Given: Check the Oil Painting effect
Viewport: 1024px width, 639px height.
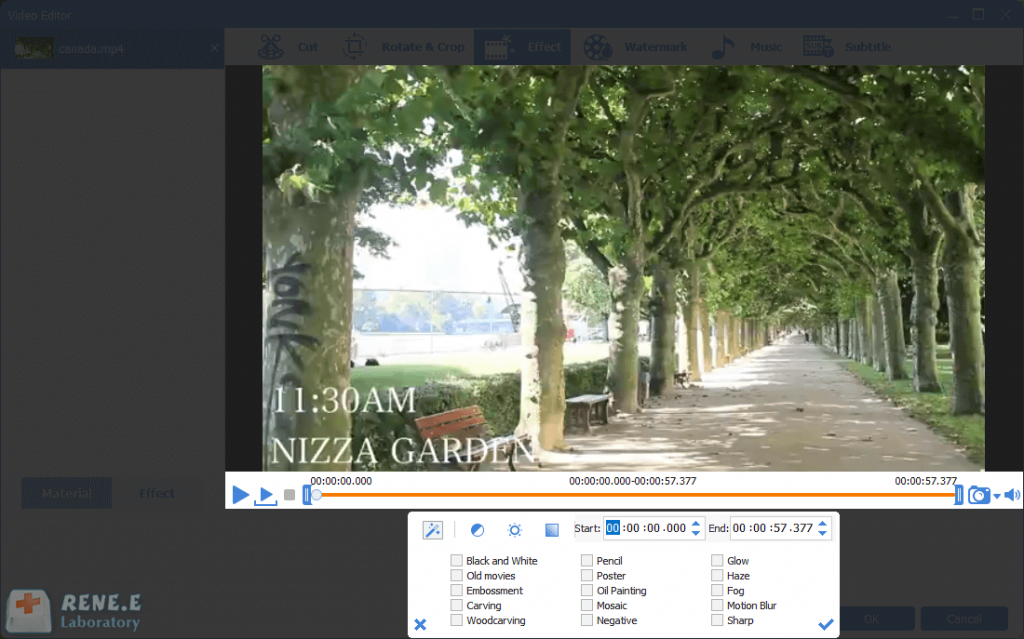Looking at the screenshot, I should click(587, 591).
